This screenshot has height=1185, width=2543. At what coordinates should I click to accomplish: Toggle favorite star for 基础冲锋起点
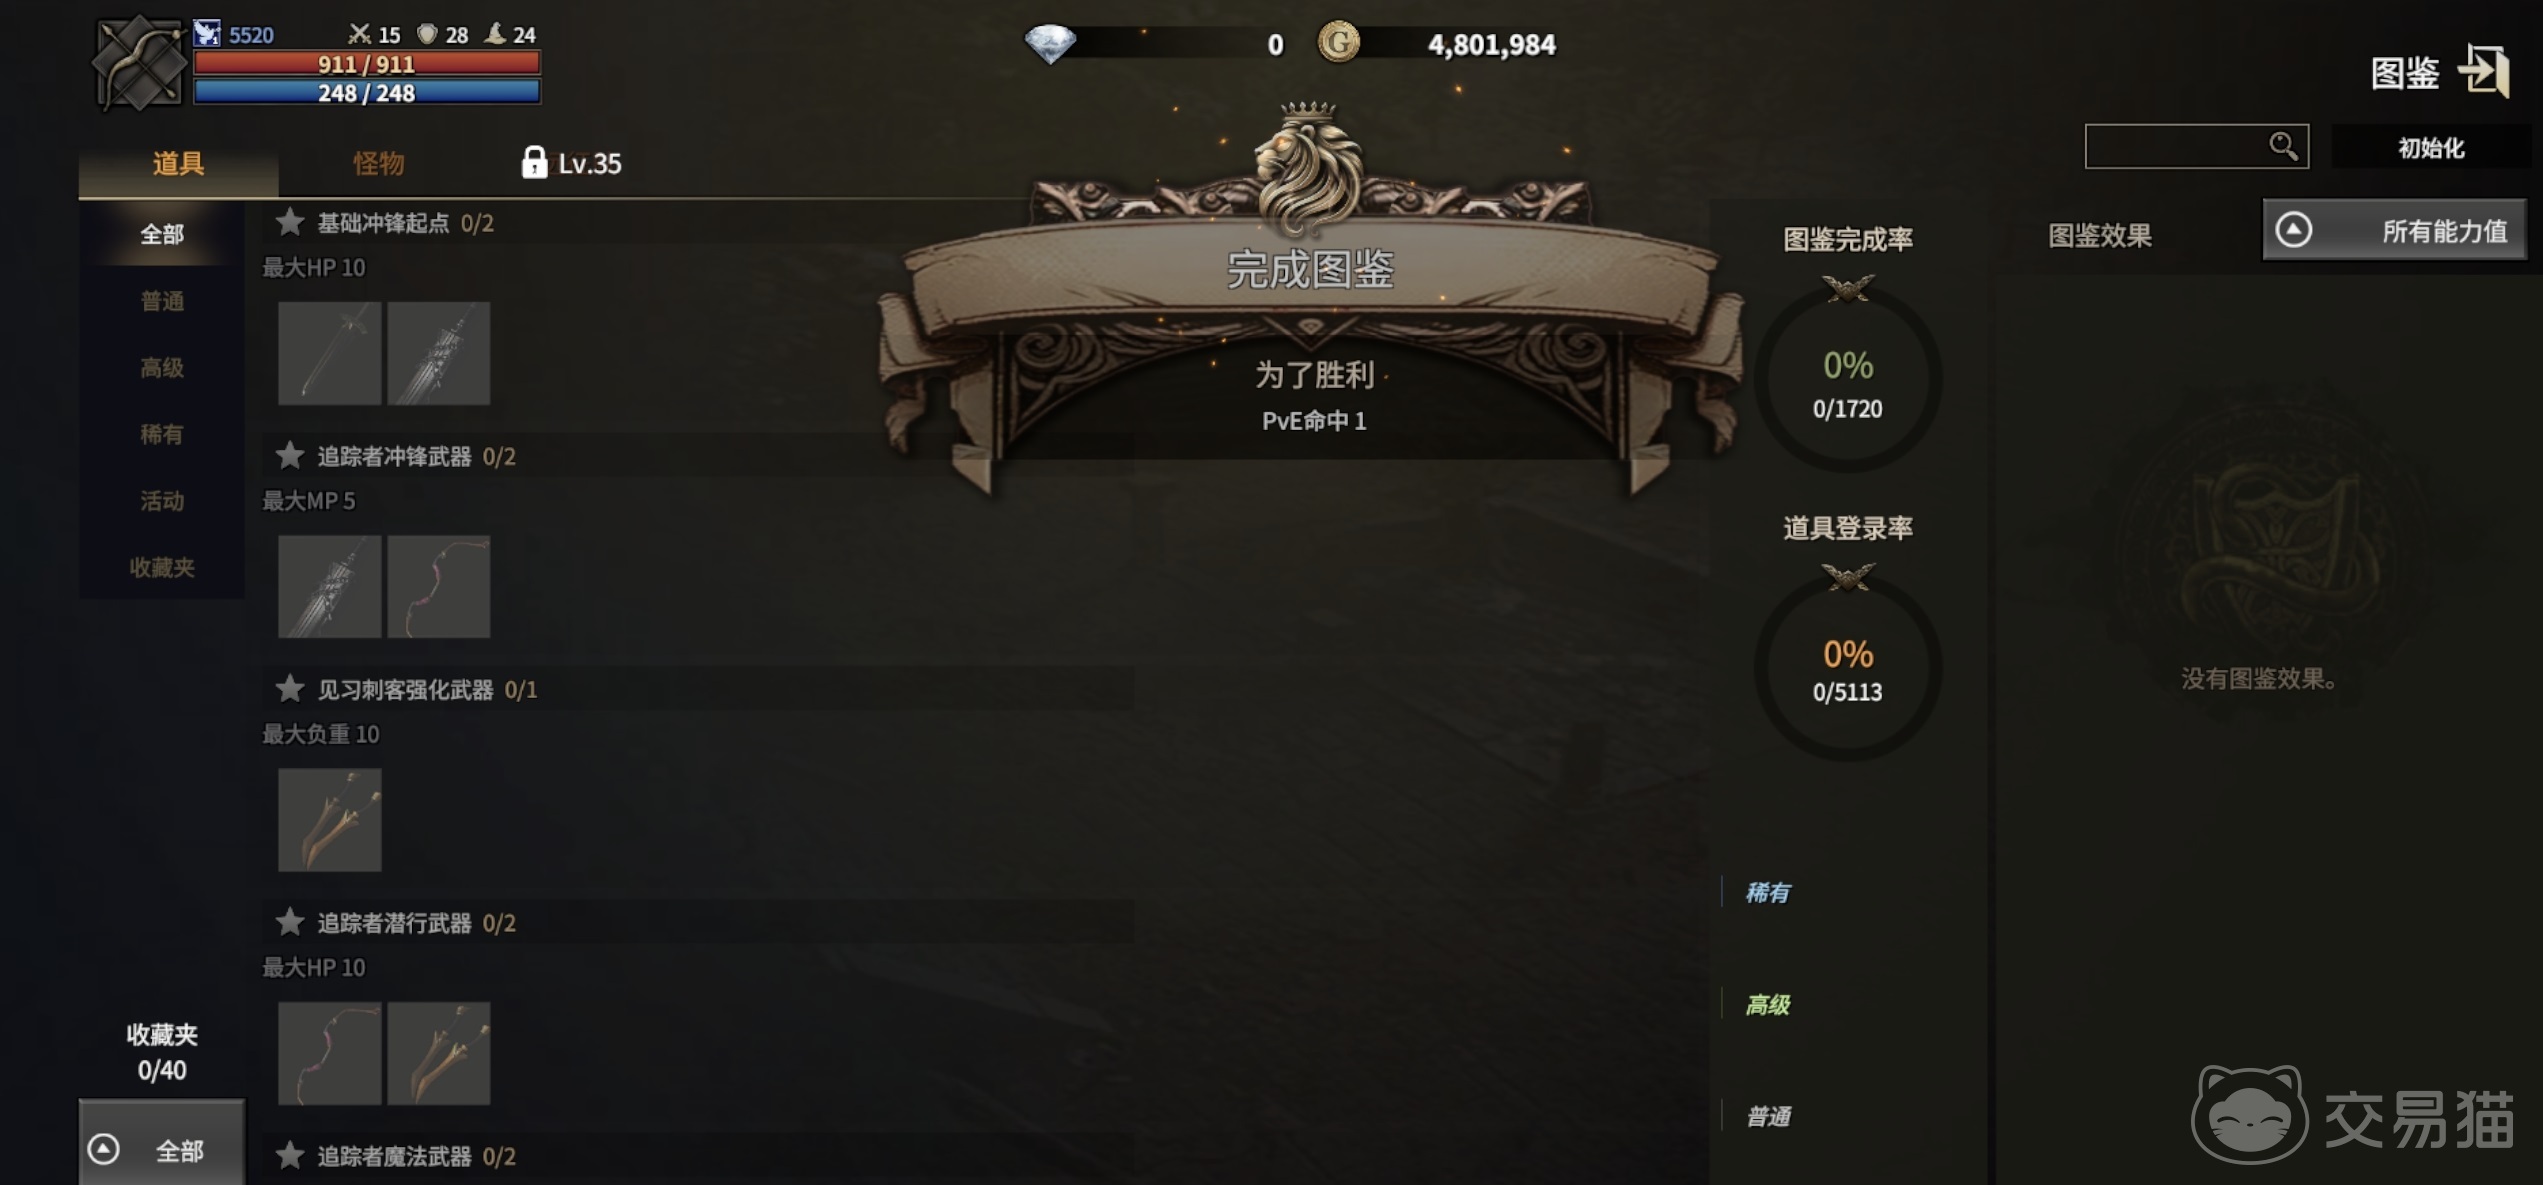(x=289, y=222)
